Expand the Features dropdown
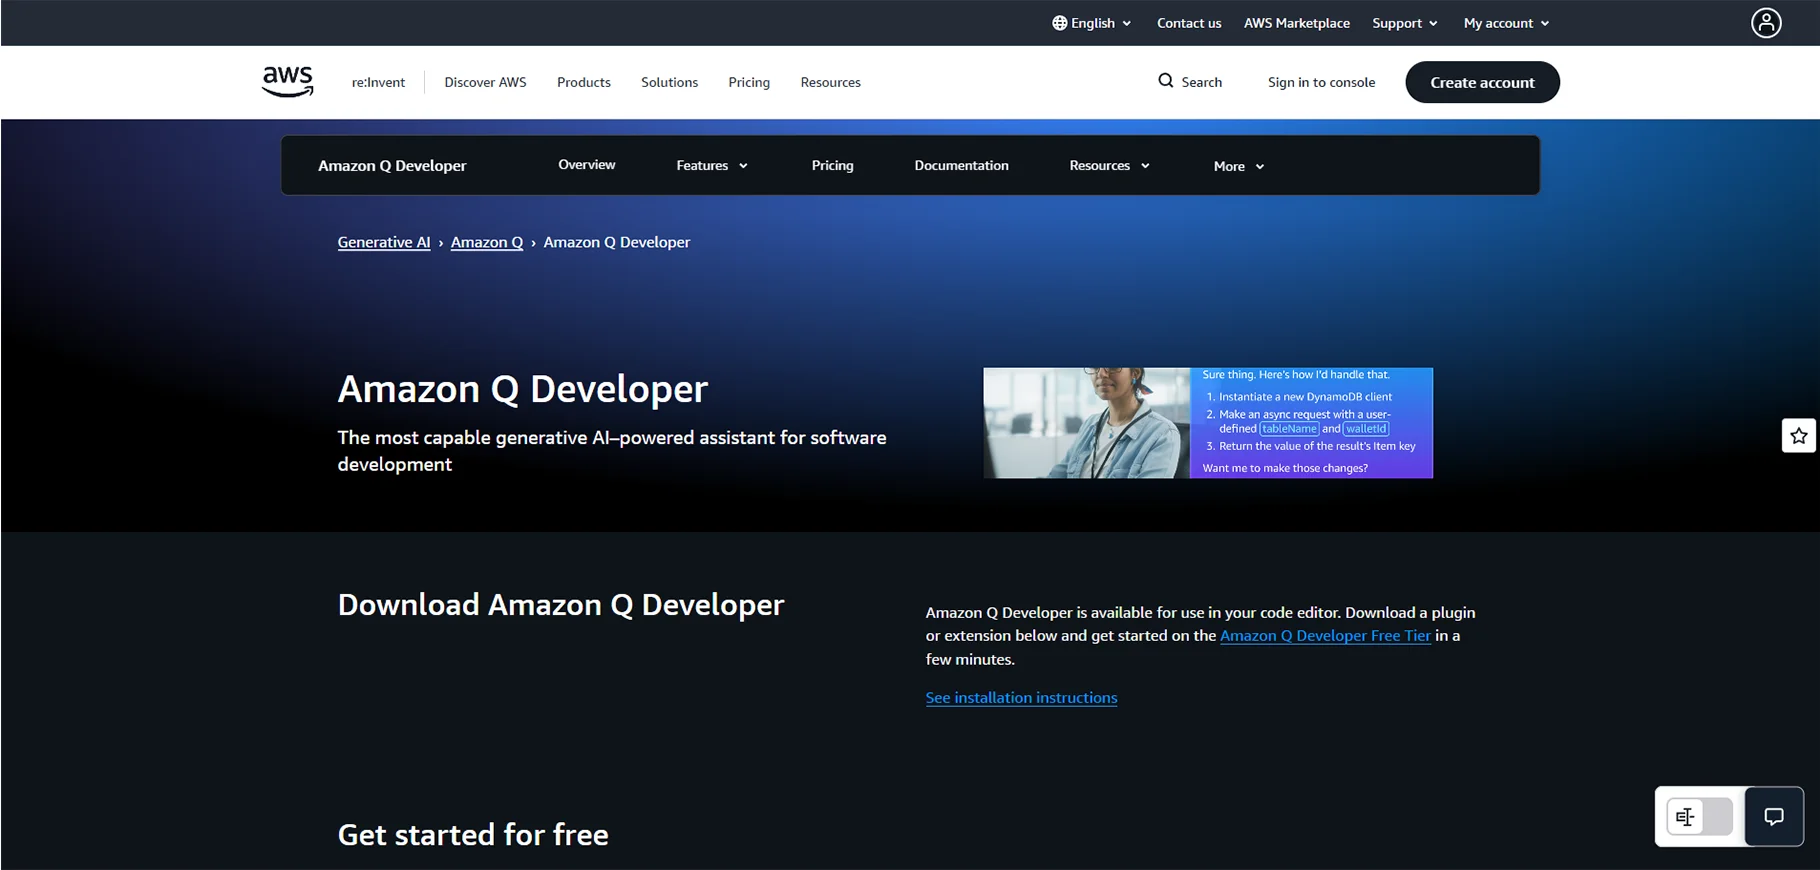This screenshot has width=1820, height=870. [x=712, y=166]
